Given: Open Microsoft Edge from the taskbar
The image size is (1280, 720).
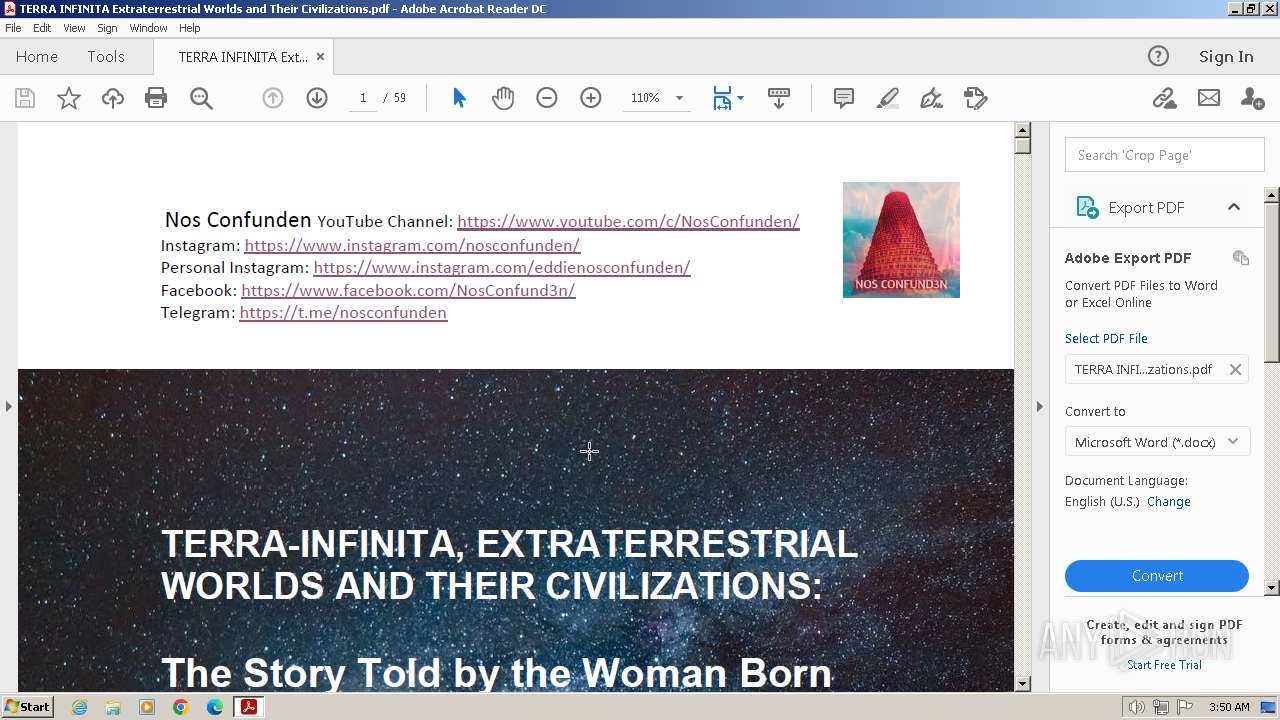Looking at the screenshot, I should coord(215,707).
